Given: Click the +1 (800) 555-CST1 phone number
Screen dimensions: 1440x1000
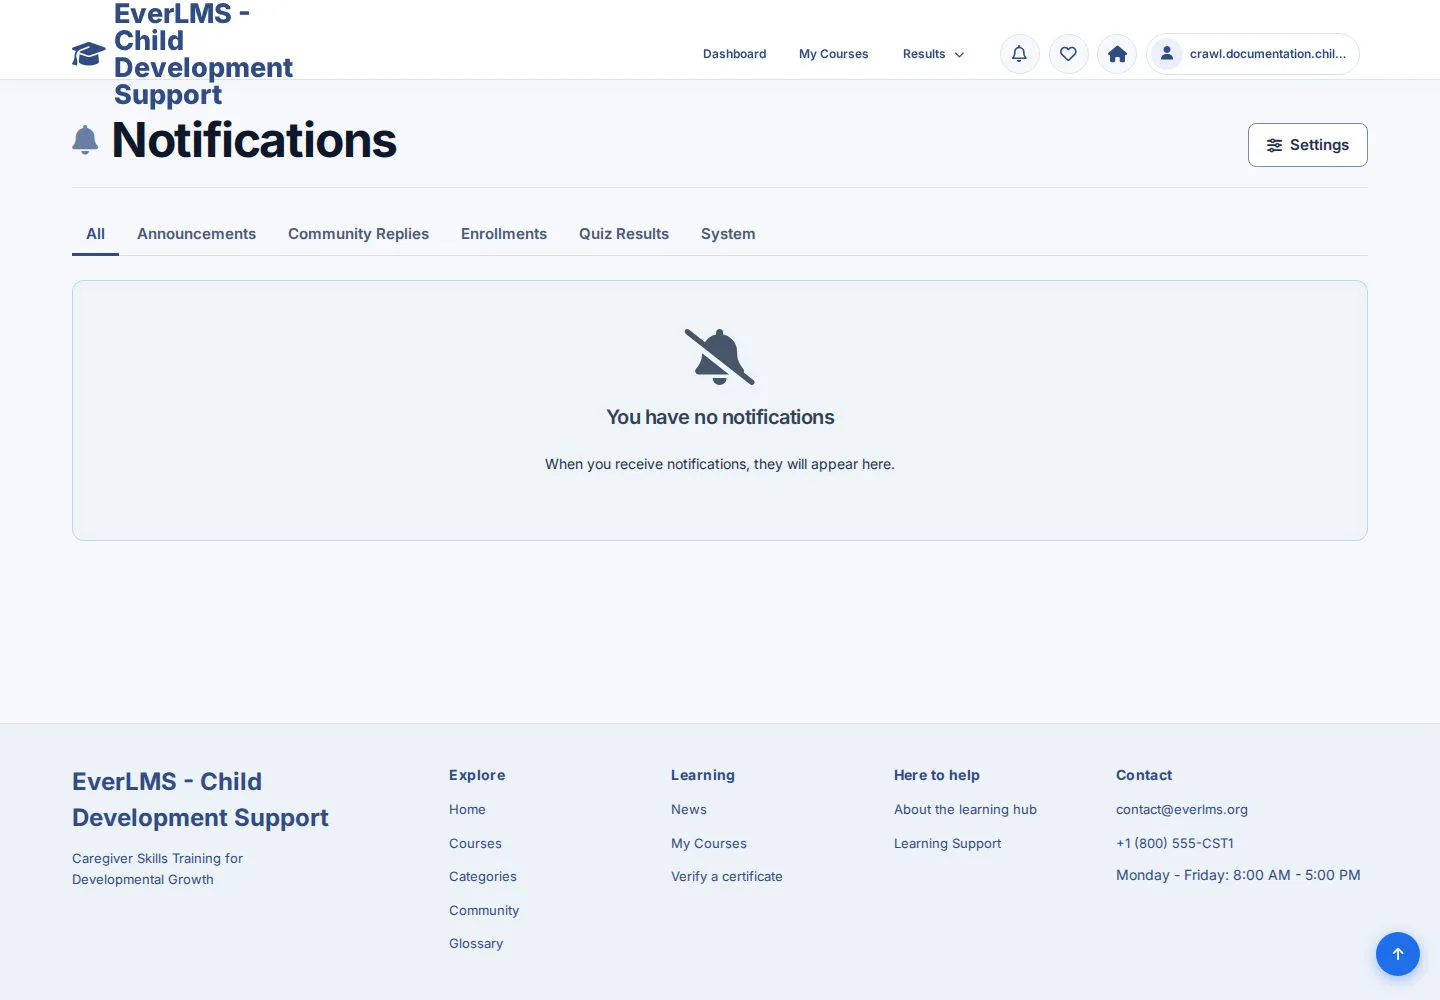Looking at the screenshot, I should (x=1175, y=844).
